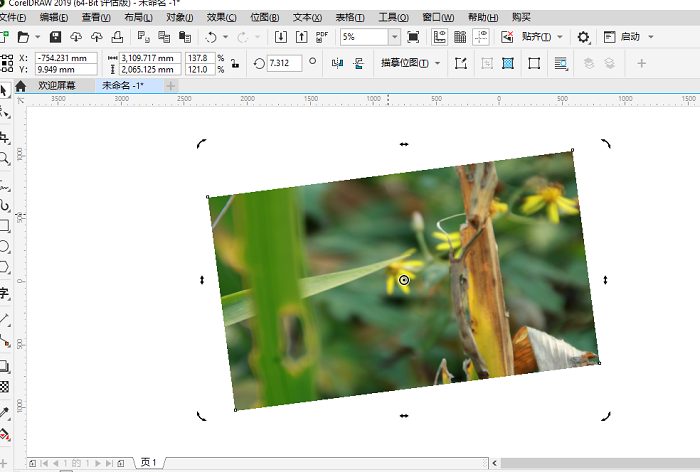Image resolution: width=700 pixels, height=472 pixels.
Task: Click the 页 1 page tab
Action: 148,463
